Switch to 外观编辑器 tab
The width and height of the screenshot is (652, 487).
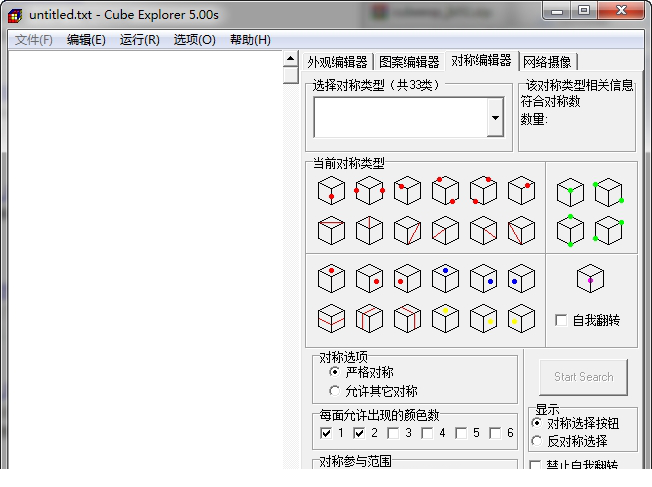pyautogui.click(x=338, y=62)
